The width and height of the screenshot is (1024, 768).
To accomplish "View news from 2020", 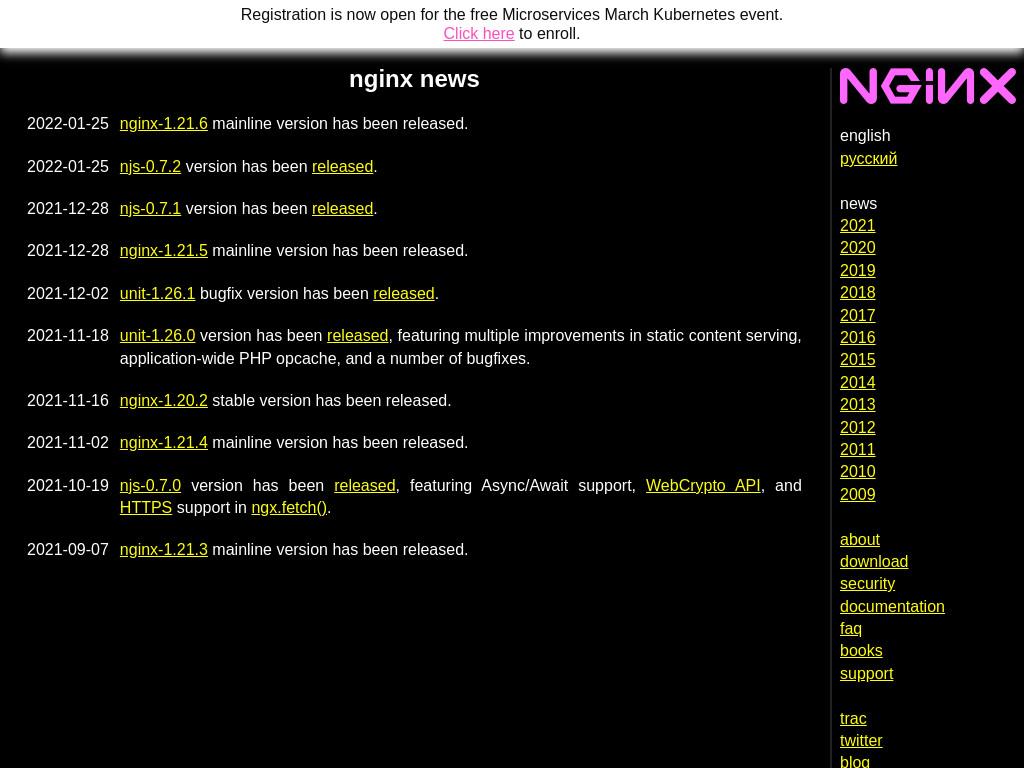I will 857,248.
